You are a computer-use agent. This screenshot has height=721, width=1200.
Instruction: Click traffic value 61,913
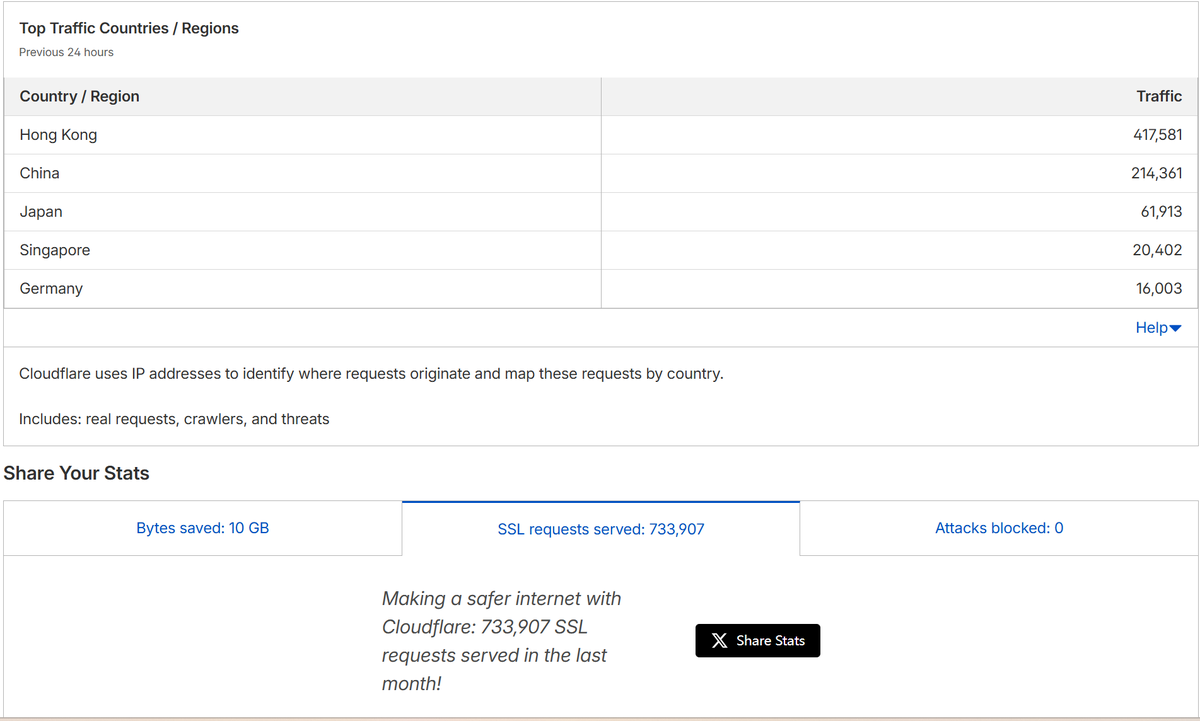[x=1161, y=212]
